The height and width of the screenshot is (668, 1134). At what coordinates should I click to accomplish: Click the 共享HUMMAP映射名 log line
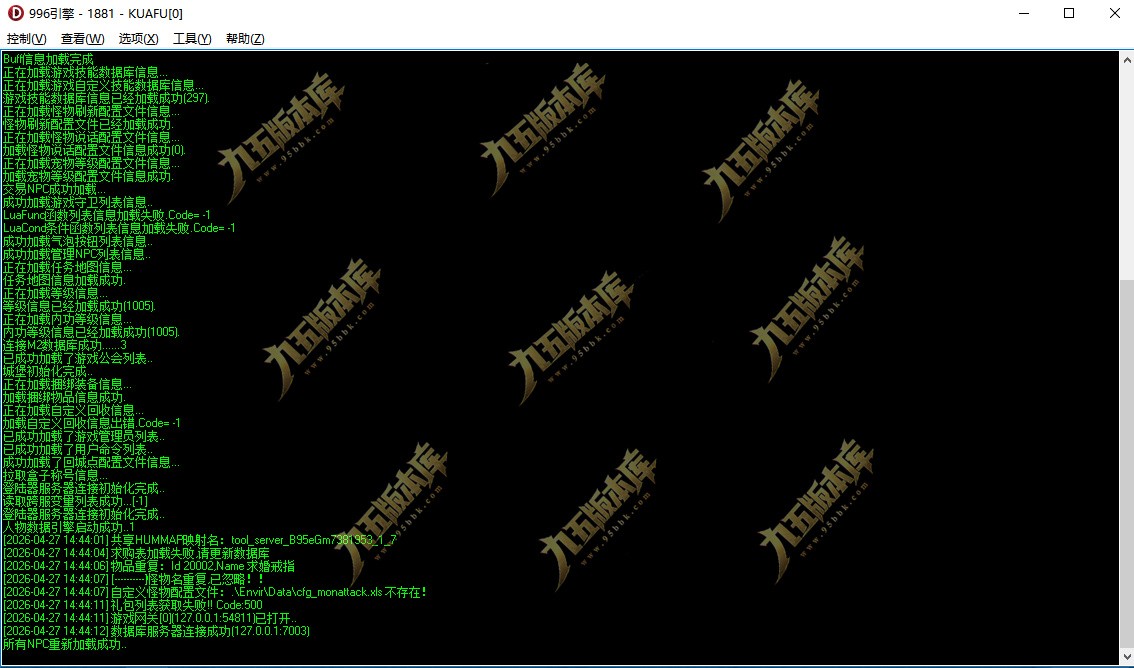pyautogui.click(x=200, y=541)
